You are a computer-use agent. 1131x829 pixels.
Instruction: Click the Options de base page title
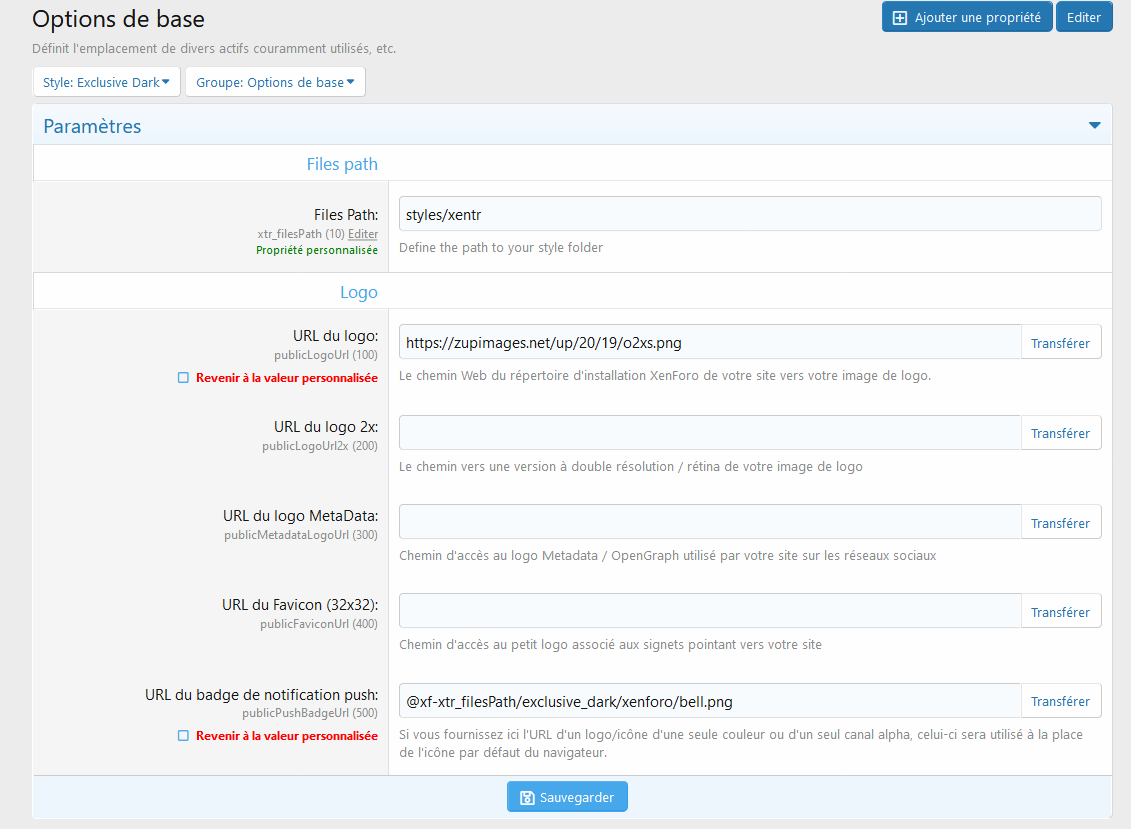(x=118, y=19)
